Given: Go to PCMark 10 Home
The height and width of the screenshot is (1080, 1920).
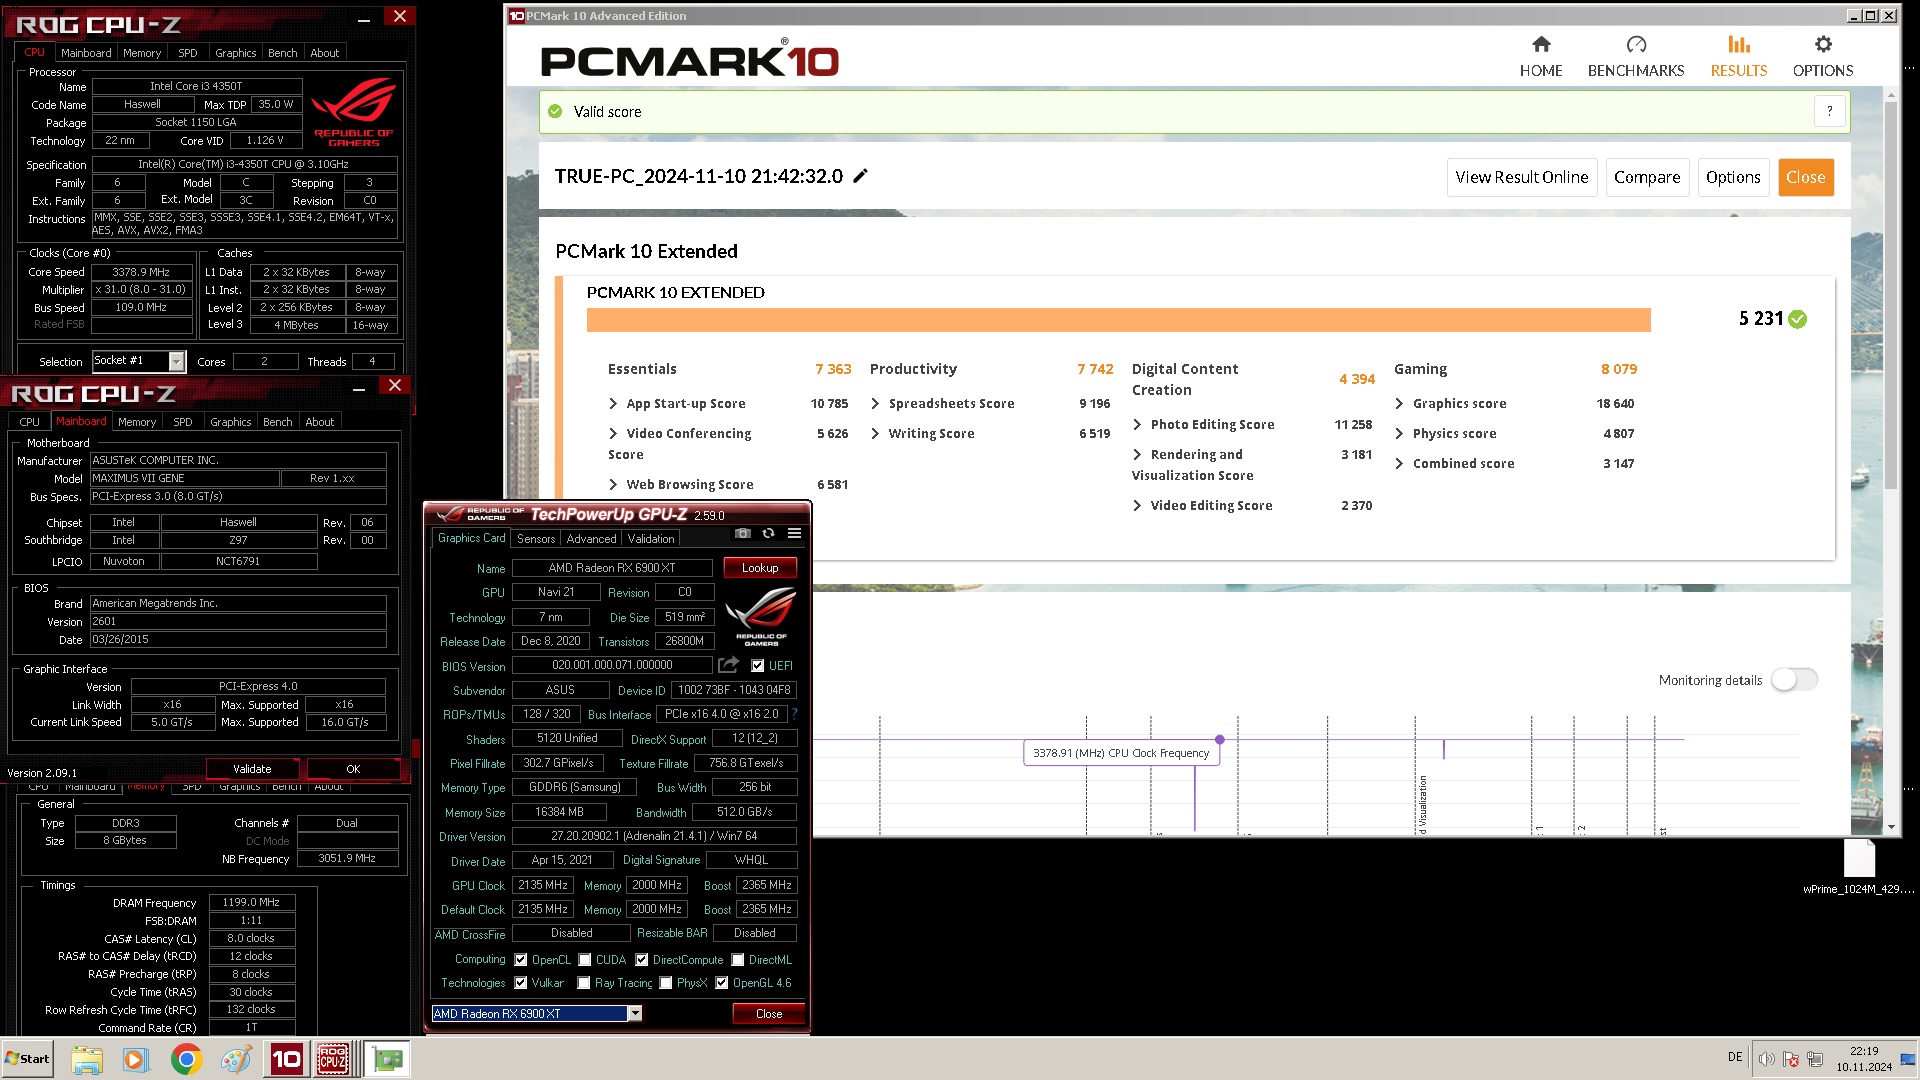Looking at the screenshot, I should (x=1541, y=56).
